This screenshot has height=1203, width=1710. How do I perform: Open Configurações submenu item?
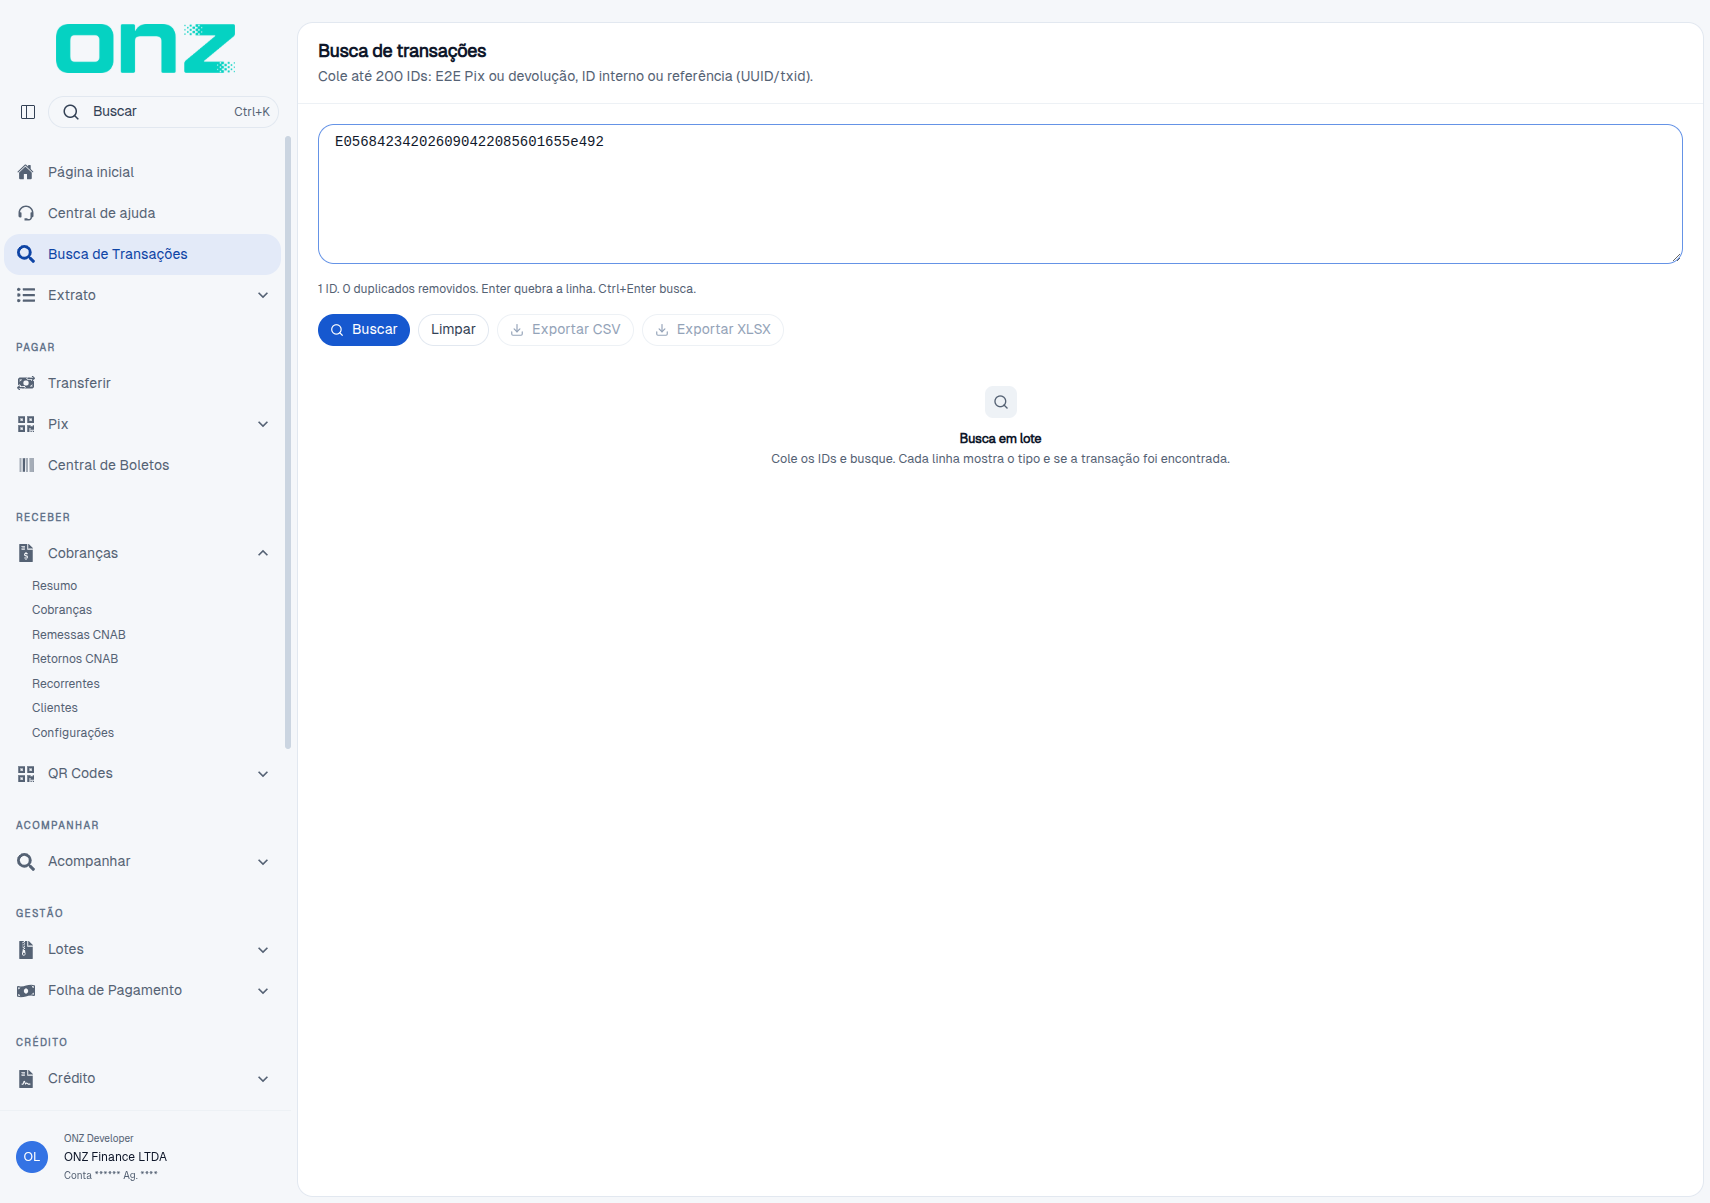point(73,733)
